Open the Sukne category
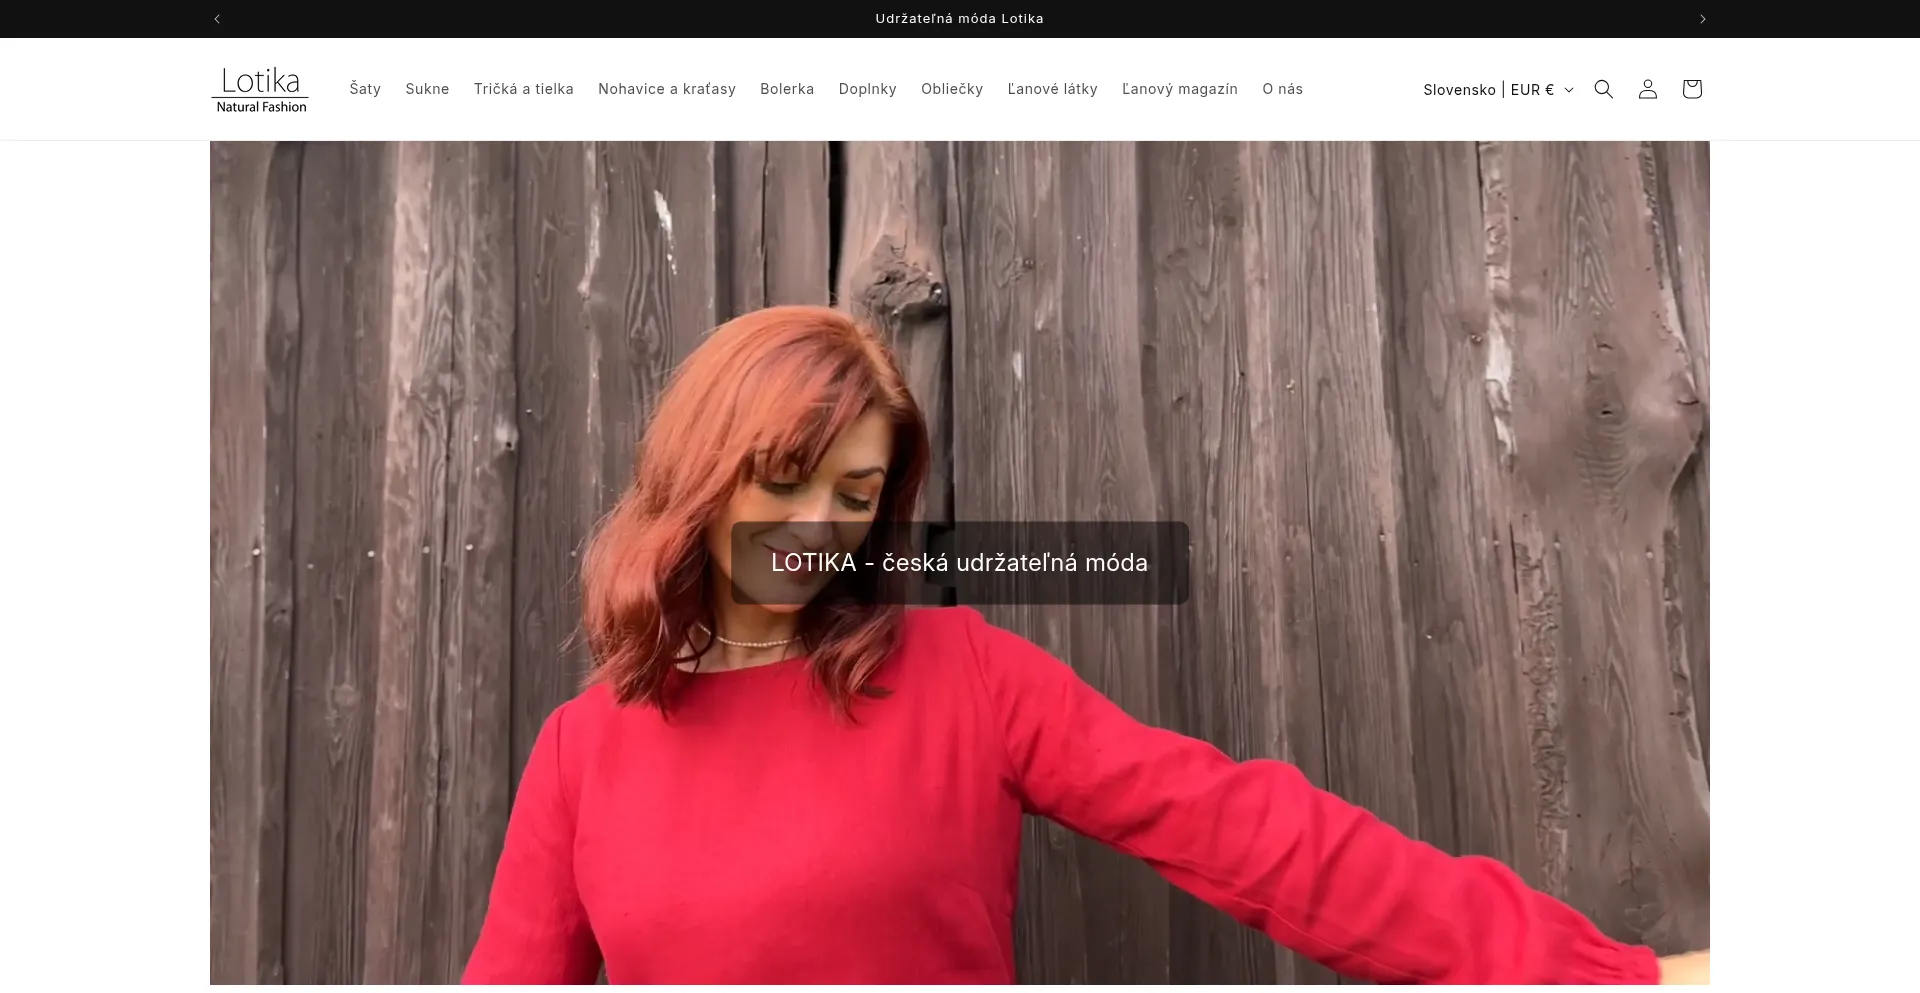The height and width of the screenshot is (993, 1920). pos(427,89)
